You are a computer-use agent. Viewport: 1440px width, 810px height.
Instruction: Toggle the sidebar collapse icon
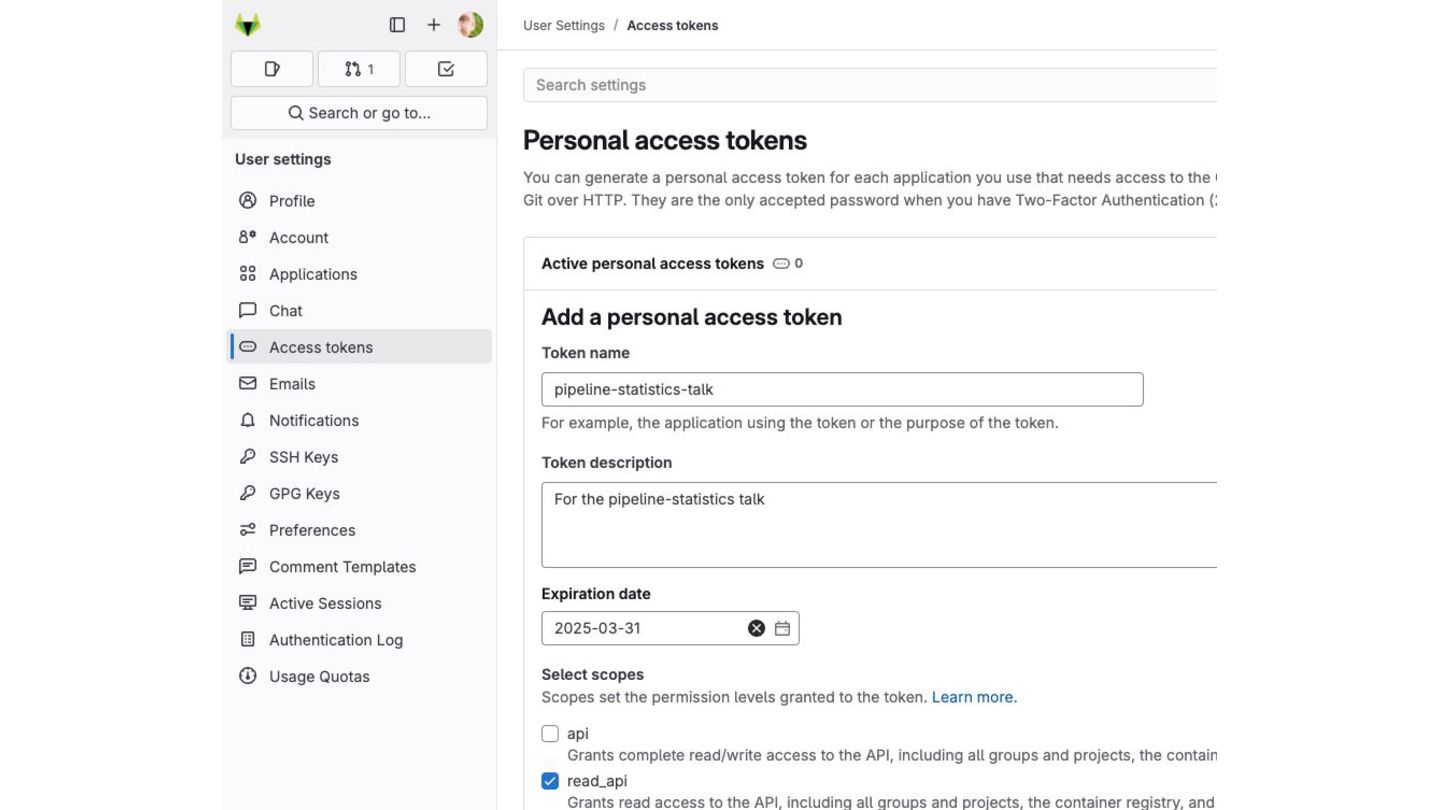[x=397, y=25]
